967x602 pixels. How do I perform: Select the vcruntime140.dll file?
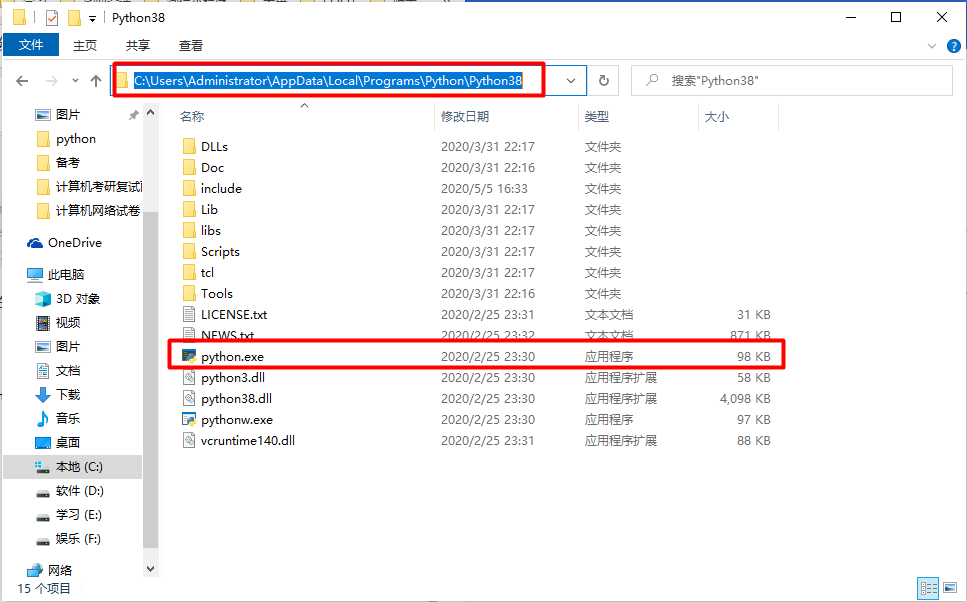click(248, 440)
